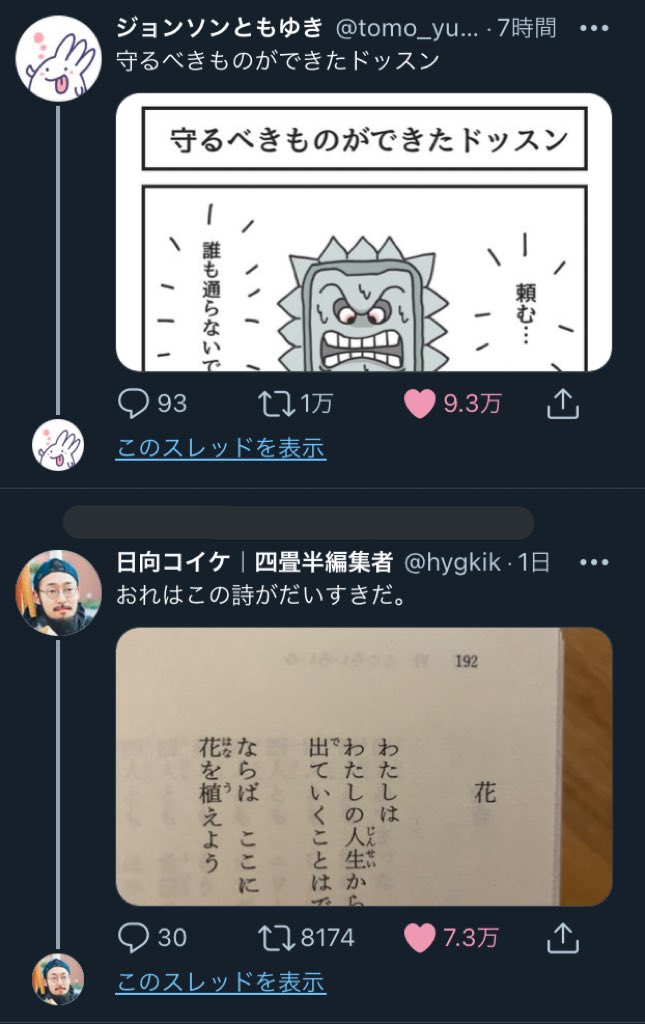This screenshot has height=1024, width=645.
Task: Open more options for 日向コイケ tweet
Action: point(594,562)
